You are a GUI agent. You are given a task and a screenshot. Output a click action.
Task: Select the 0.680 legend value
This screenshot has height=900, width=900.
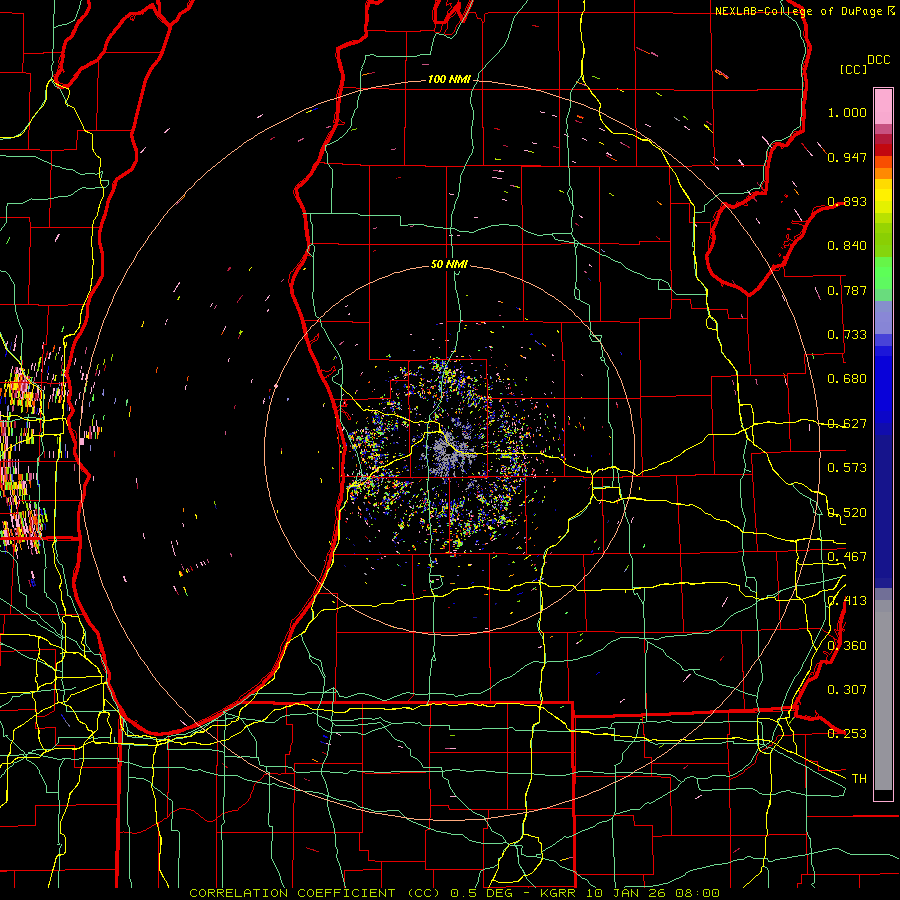(847, 379)
